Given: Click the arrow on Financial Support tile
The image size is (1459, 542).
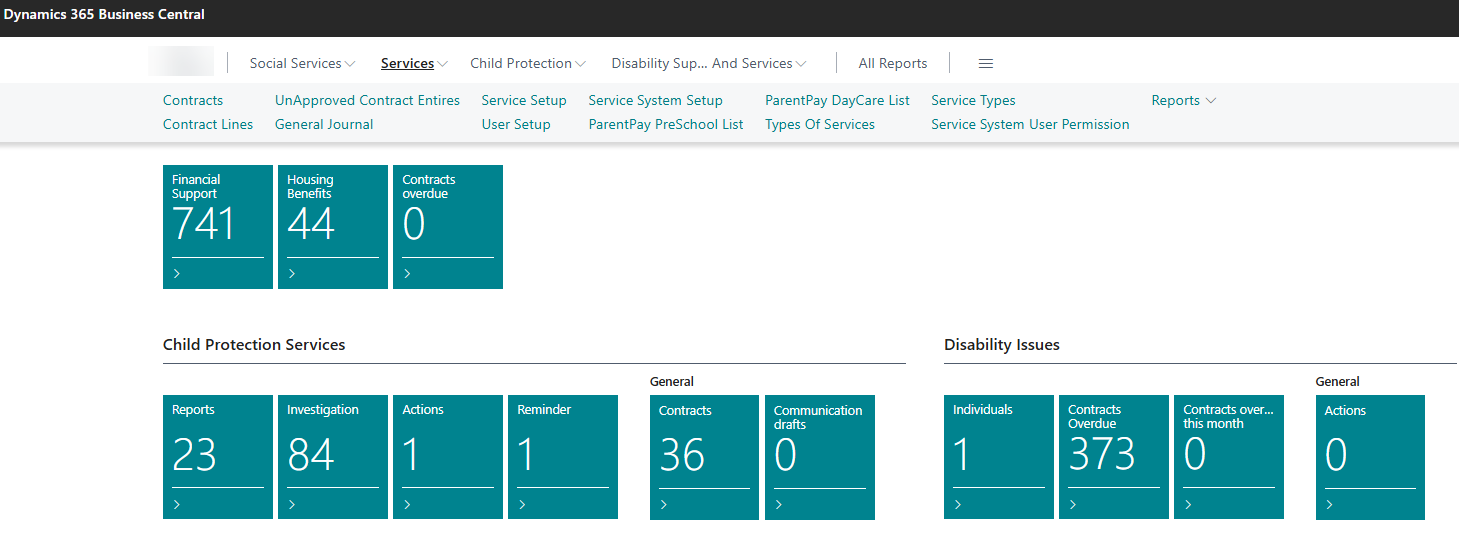Looking at the screenshot, I should (177, 274).
